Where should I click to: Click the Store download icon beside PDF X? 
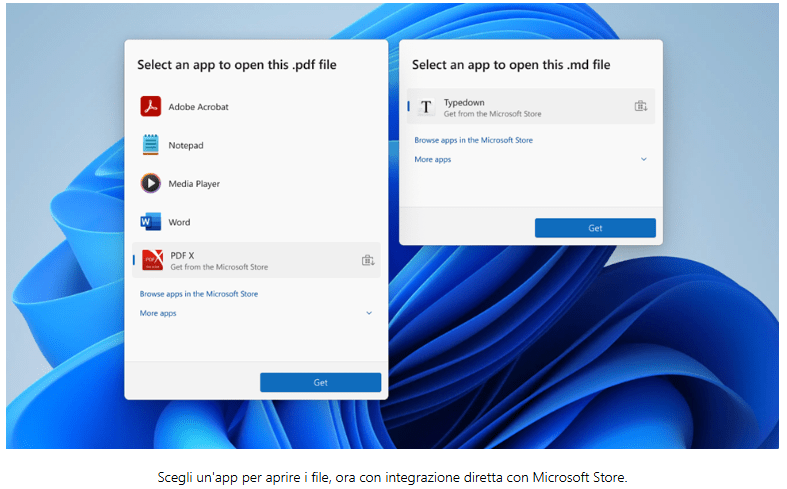tap(368, 260)
